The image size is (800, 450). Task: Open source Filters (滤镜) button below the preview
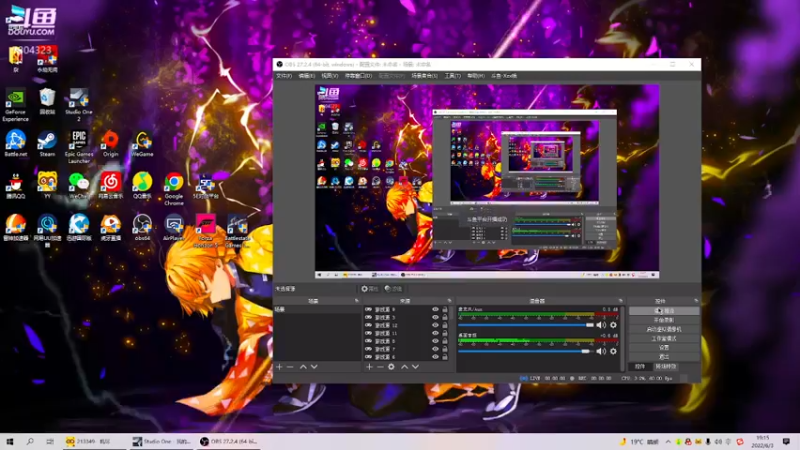click(x=393, y=289)
